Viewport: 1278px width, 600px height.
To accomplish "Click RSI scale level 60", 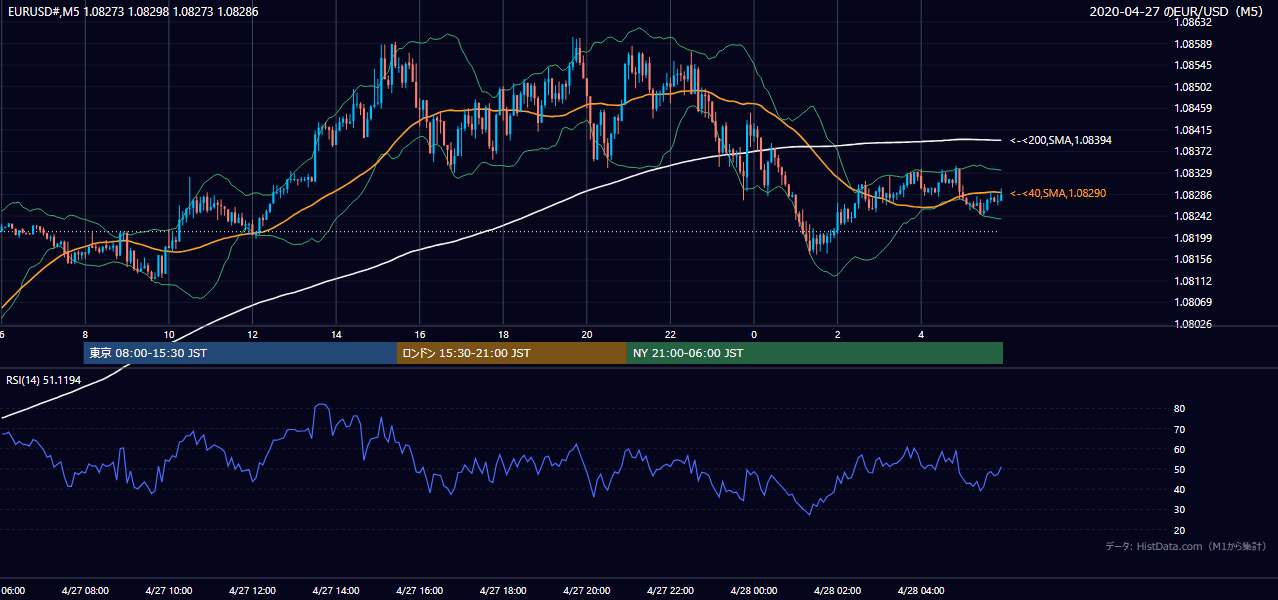I will coord(1180,449).
